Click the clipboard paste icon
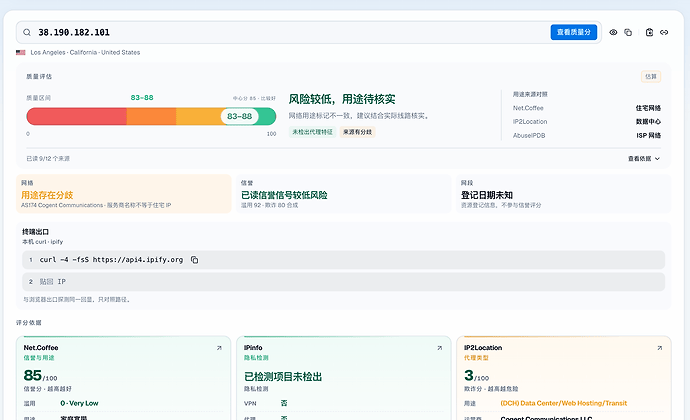This screenshot has height=420, width=690. (x=649, y=32)
